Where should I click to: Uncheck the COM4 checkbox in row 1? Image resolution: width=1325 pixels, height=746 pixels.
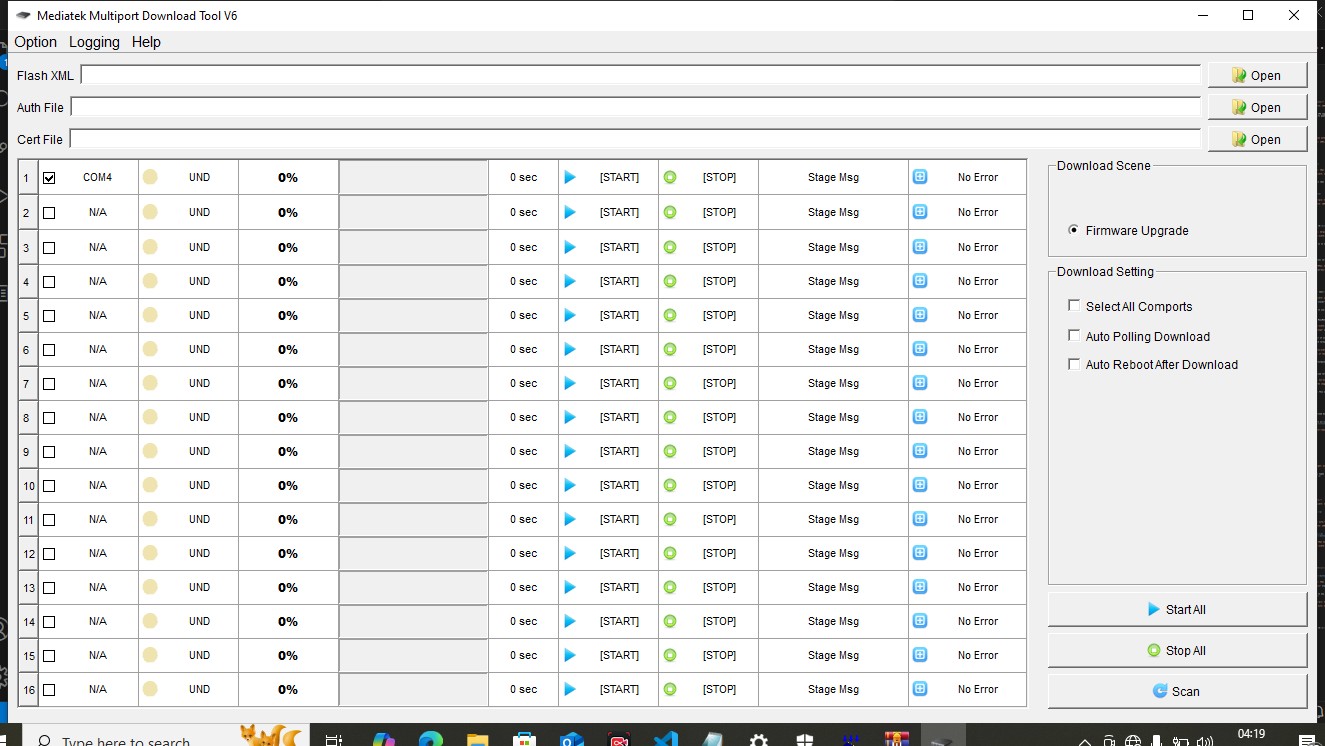click(x=49, y=178)
